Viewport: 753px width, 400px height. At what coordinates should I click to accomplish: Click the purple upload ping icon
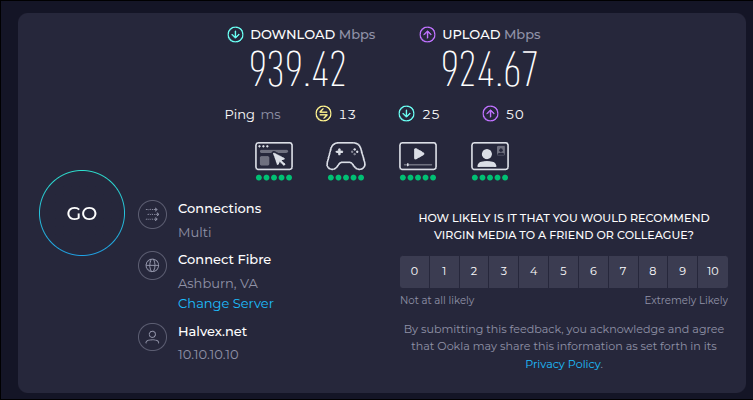pos(490,114)
